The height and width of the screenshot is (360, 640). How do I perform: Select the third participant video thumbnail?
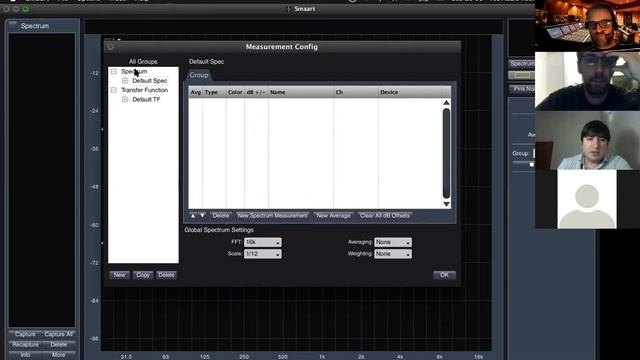tap(587, 140)
